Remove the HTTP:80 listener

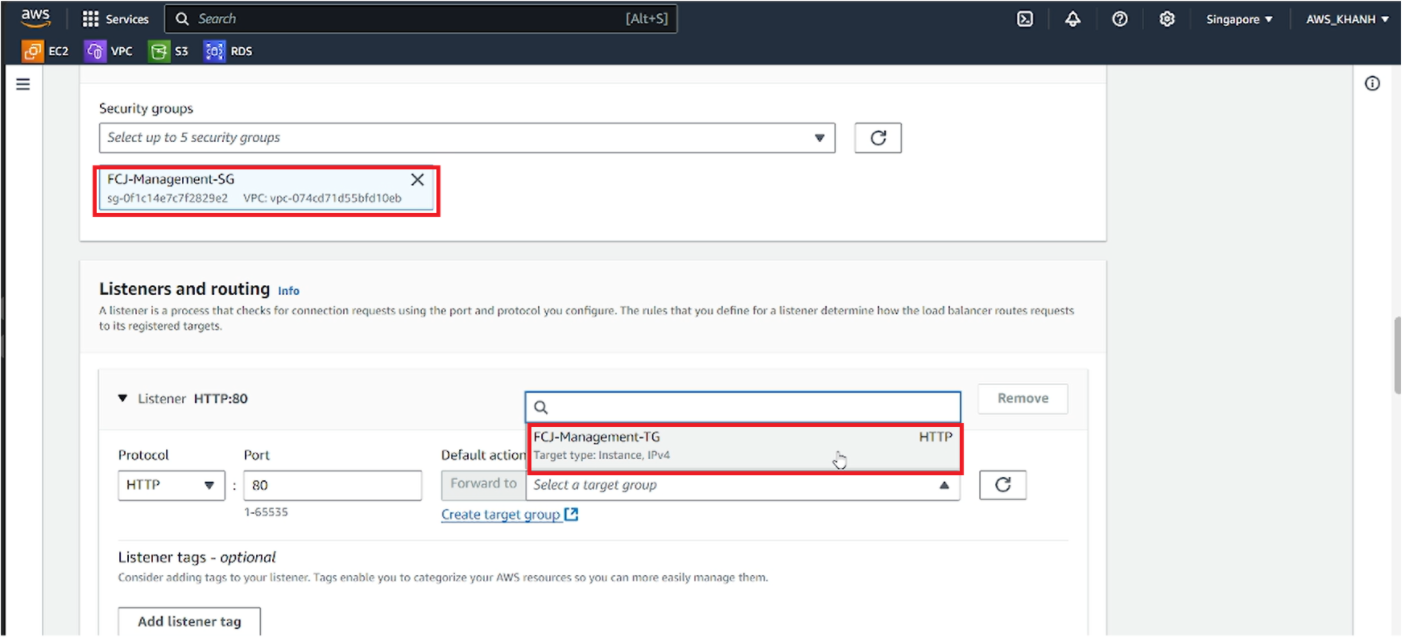(1023, 398)
